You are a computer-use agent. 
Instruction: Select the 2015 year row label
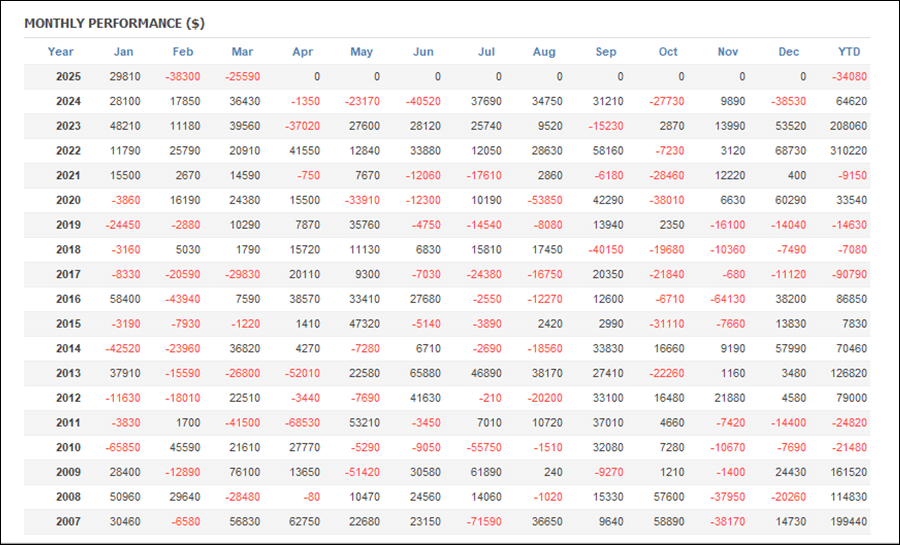tap(68, 324)
